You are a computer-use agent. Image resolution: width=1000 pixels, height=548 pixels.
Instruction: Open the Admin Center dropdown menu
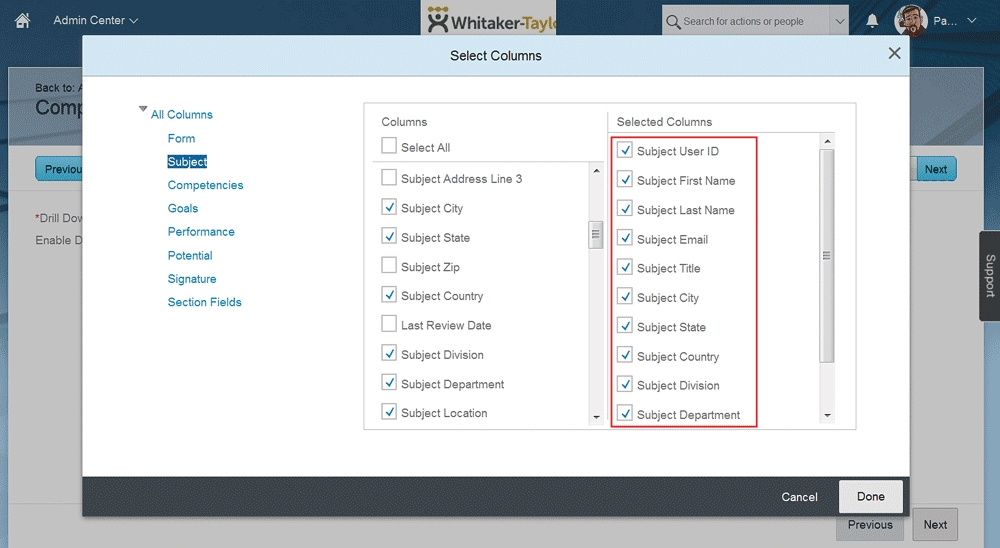[x=96, y=20]
